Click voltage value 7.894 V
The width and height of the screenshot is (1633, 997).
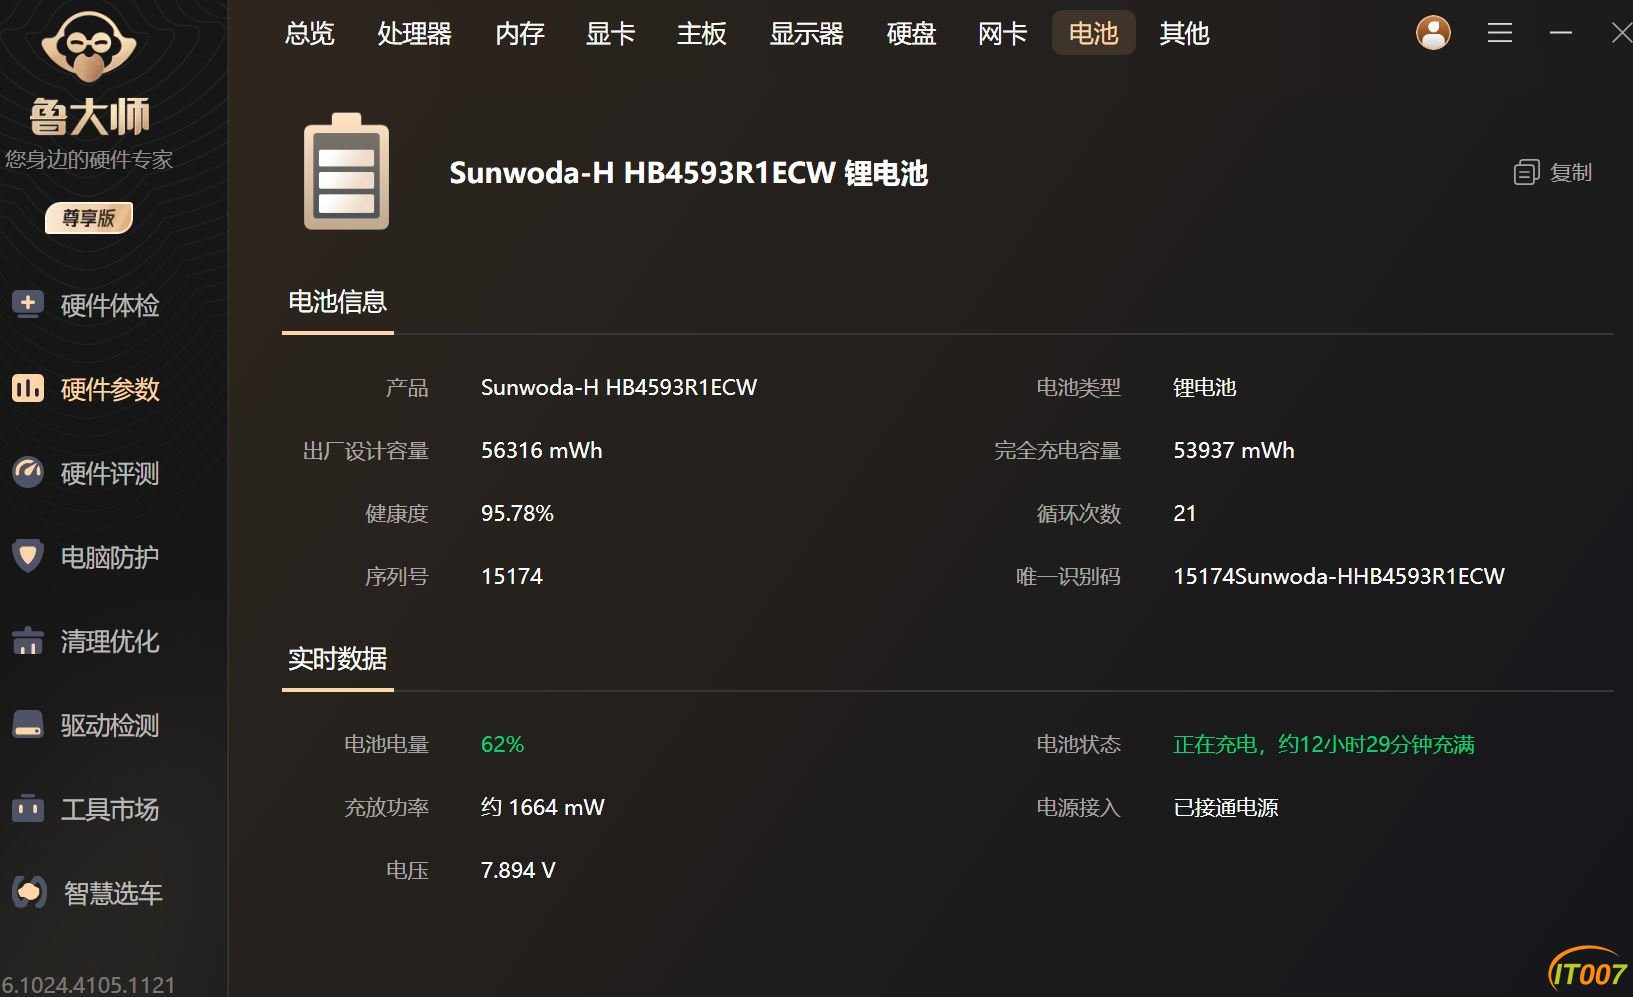[518, 871]
